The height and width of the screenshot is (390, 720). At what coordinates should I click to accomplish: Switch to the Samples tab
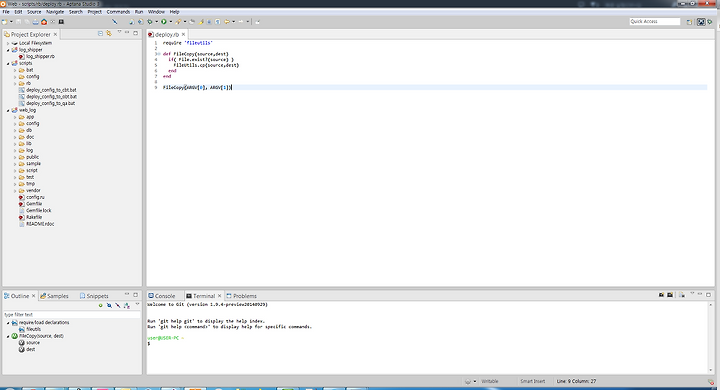[54, 296]
